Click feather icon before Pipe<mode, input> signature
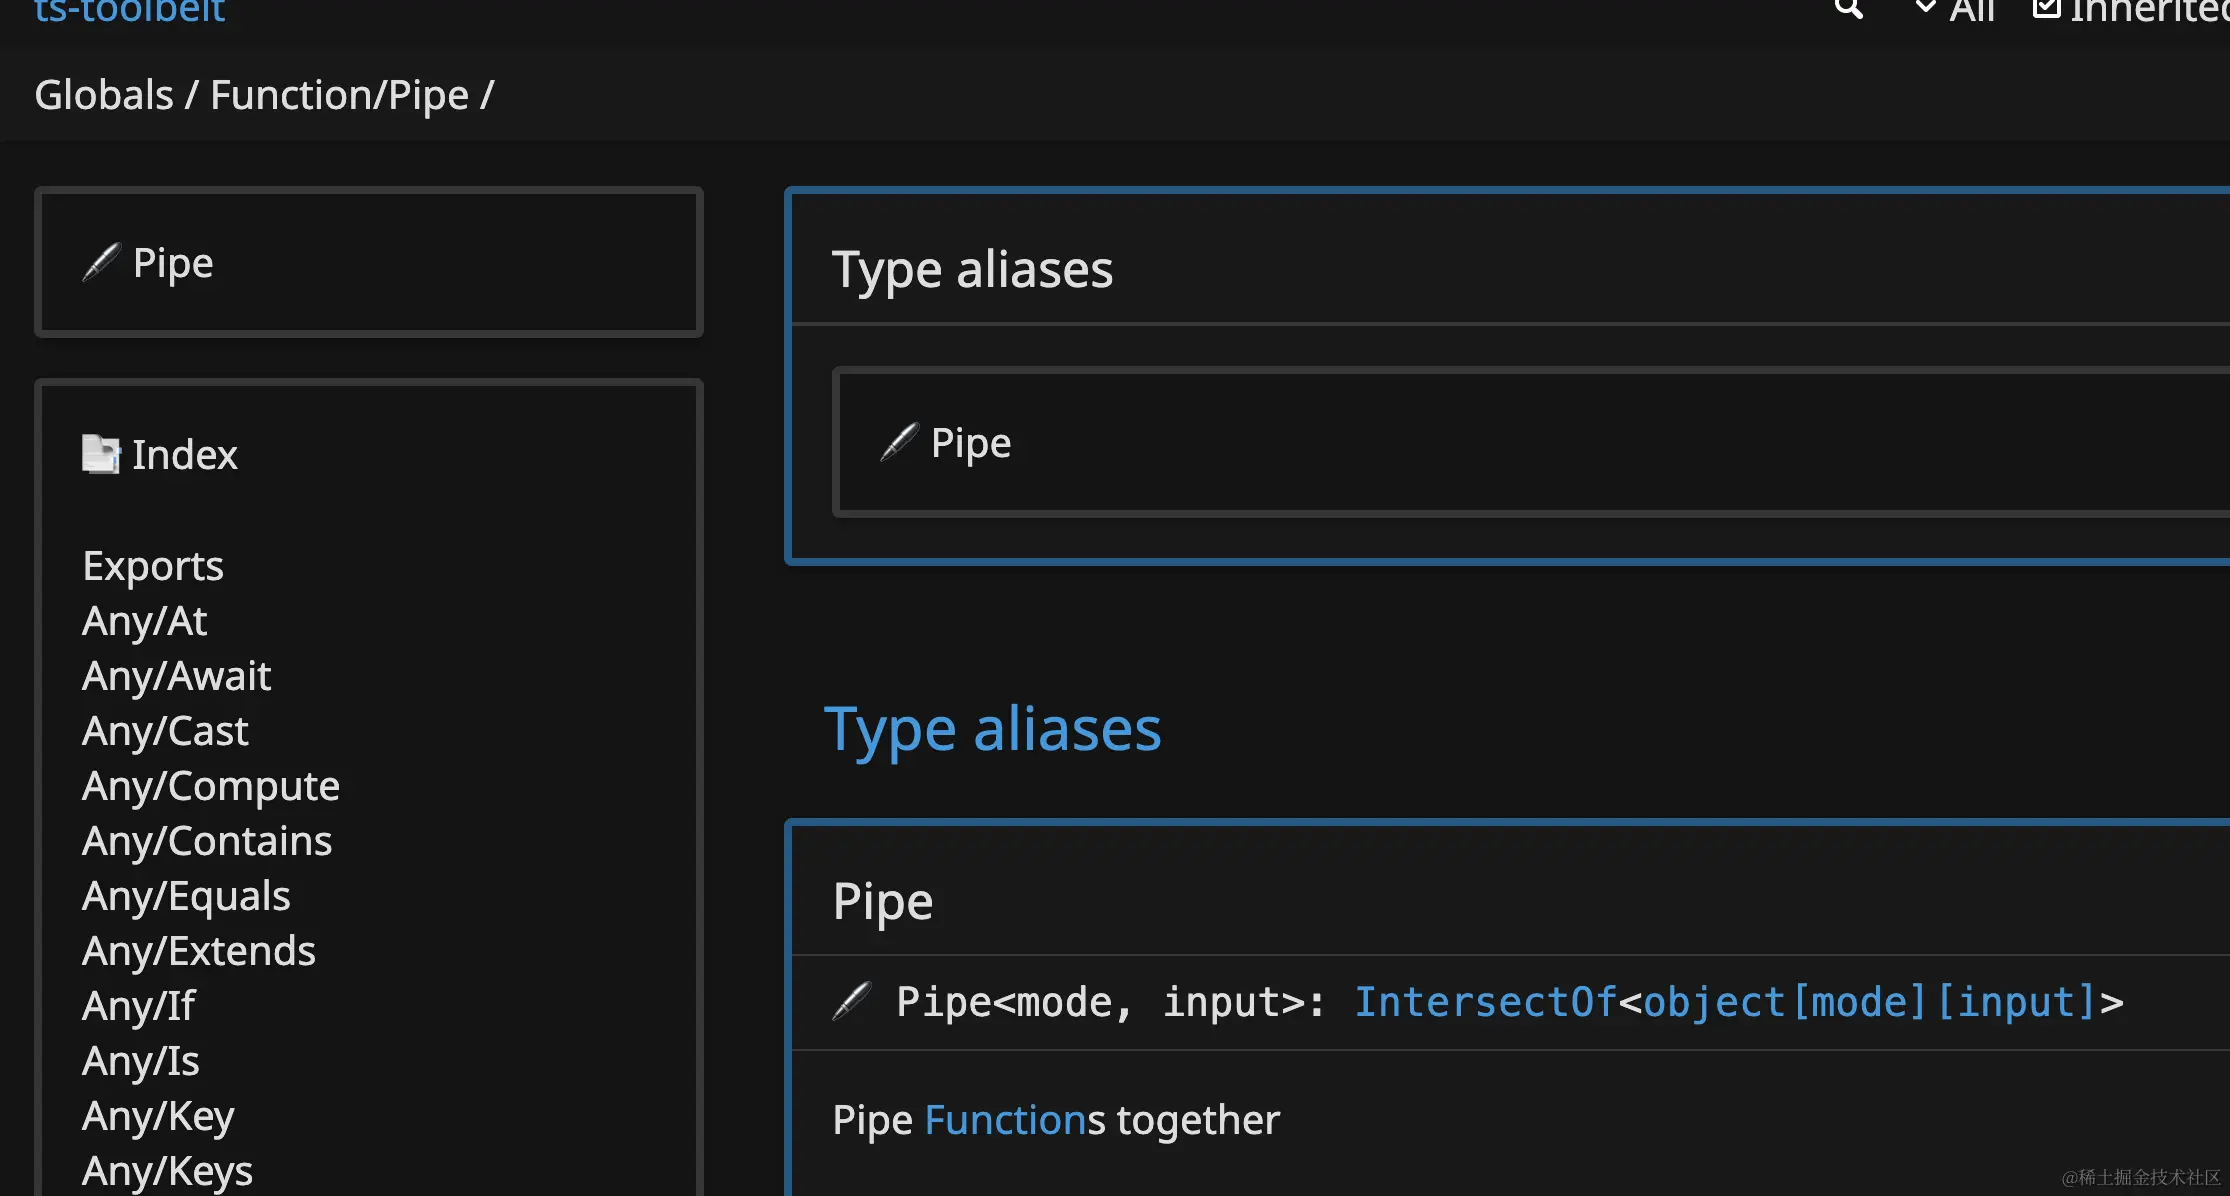2230x1196 pixels. tap(851, 1001)
